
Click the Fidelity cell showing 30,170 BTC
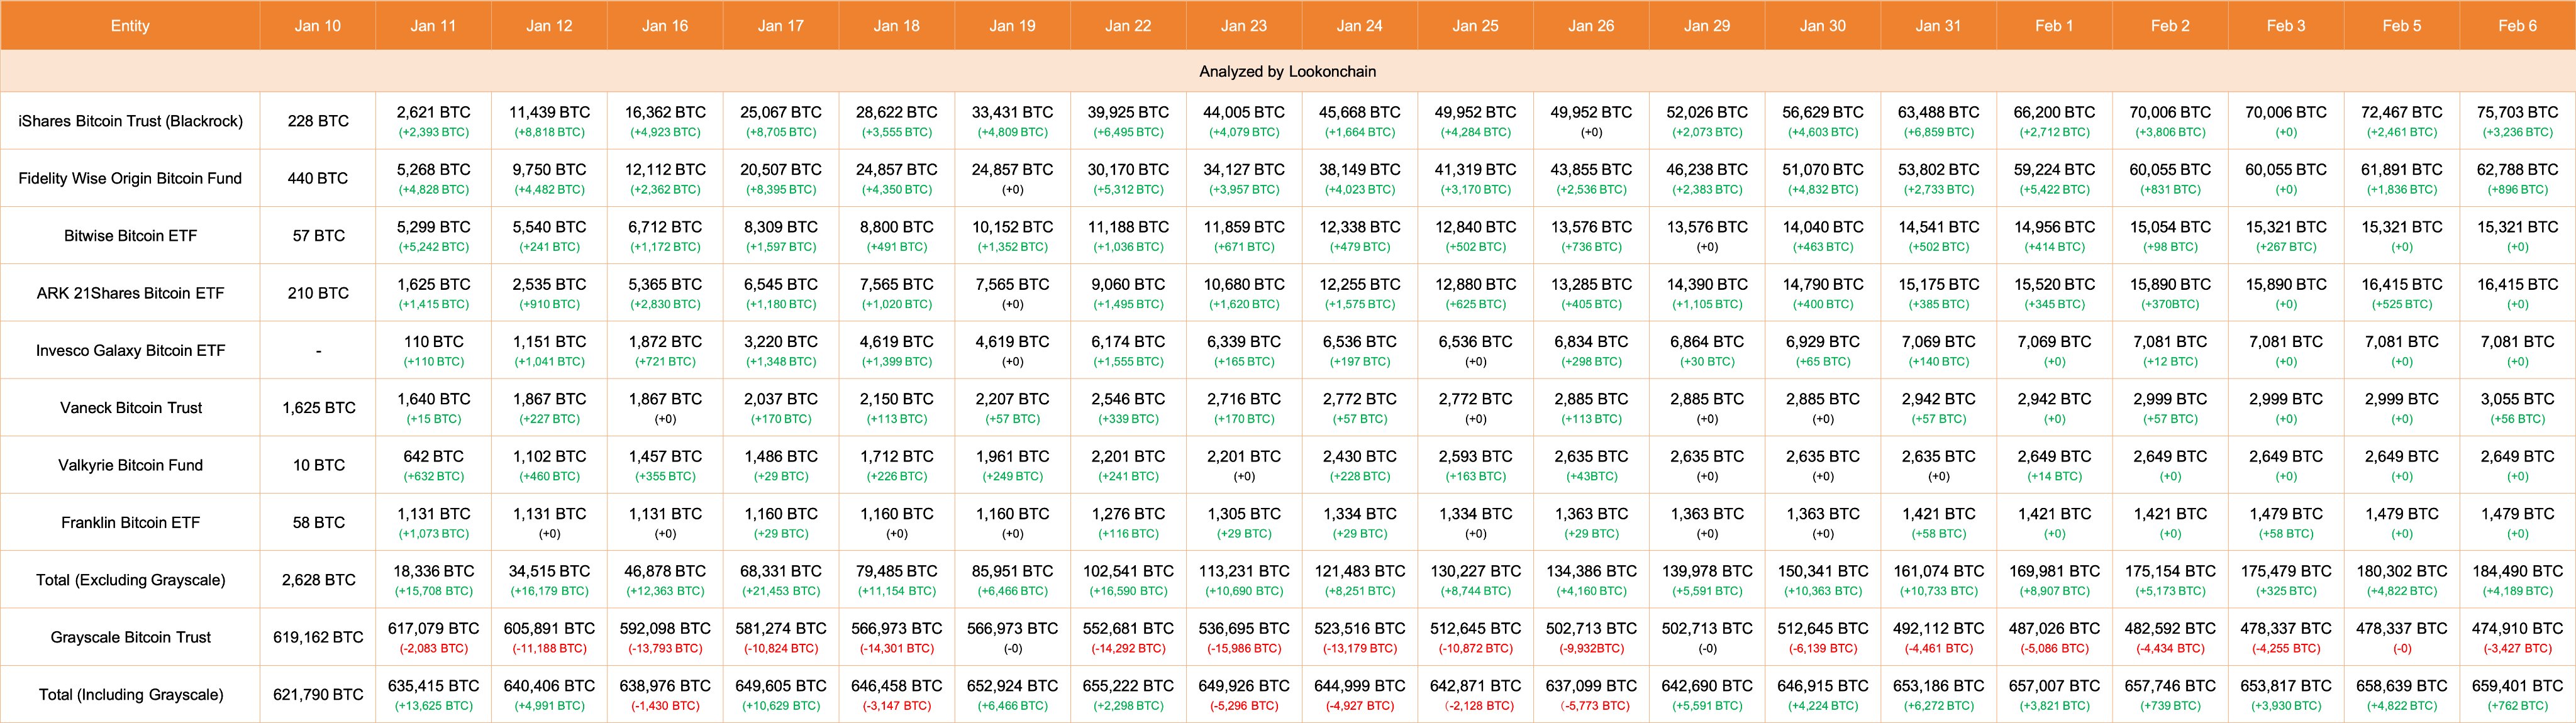(1128, 178)
